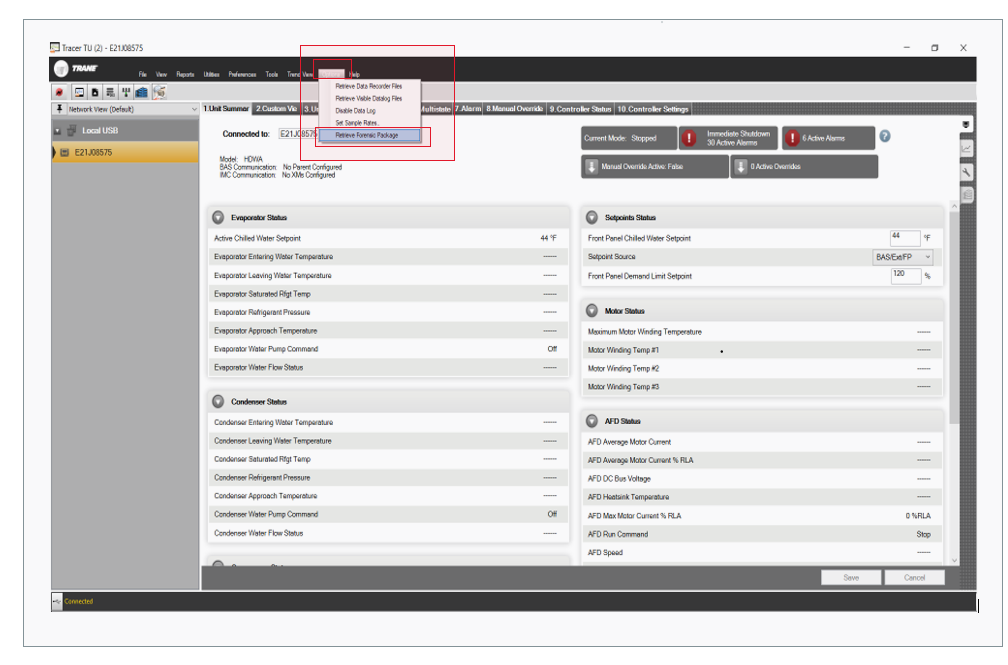The height and width of the screenshot is (665, 1008).
Task: Click the document toolbar icon
Action: click(94, 93)
